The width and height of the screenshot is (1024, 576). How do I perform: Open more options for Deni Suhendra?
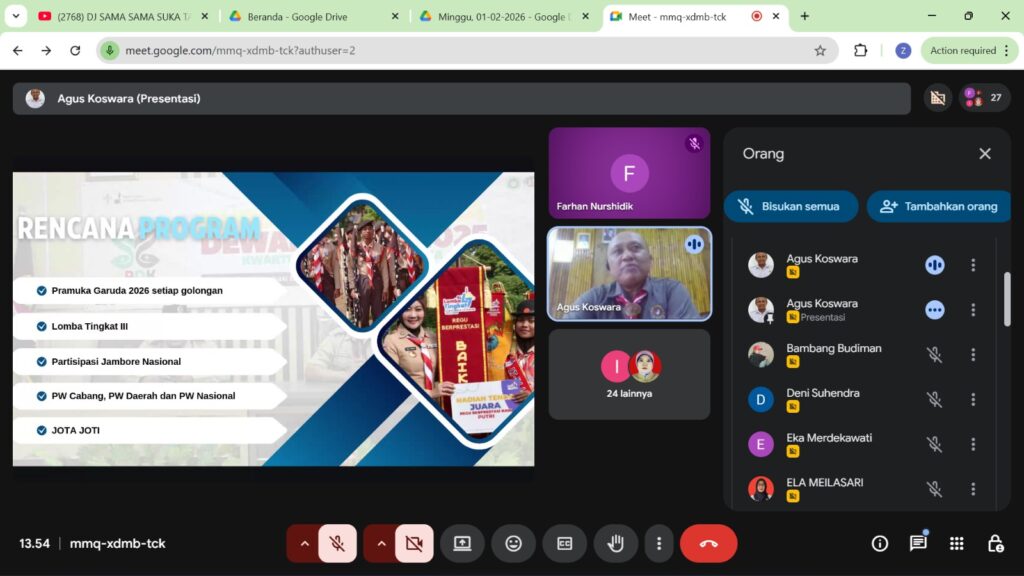click(972, 400)
